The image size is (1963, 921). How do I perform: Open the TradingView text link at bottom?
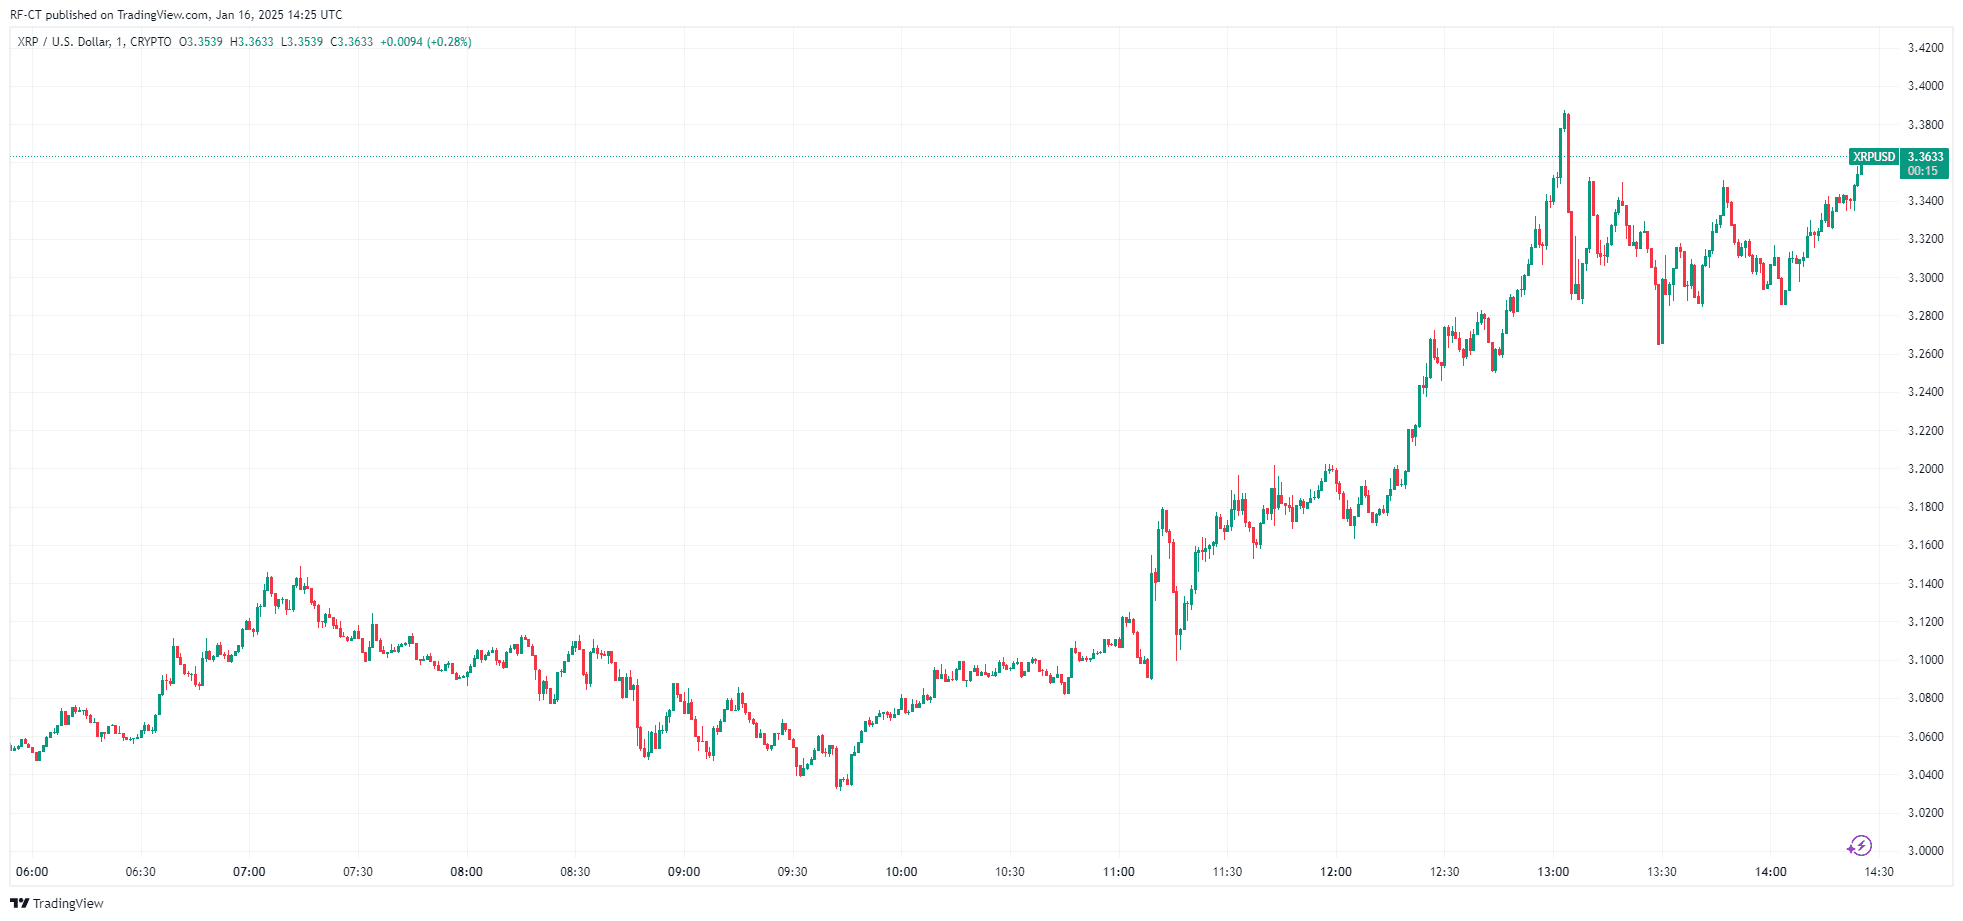[x=68, y=903]
